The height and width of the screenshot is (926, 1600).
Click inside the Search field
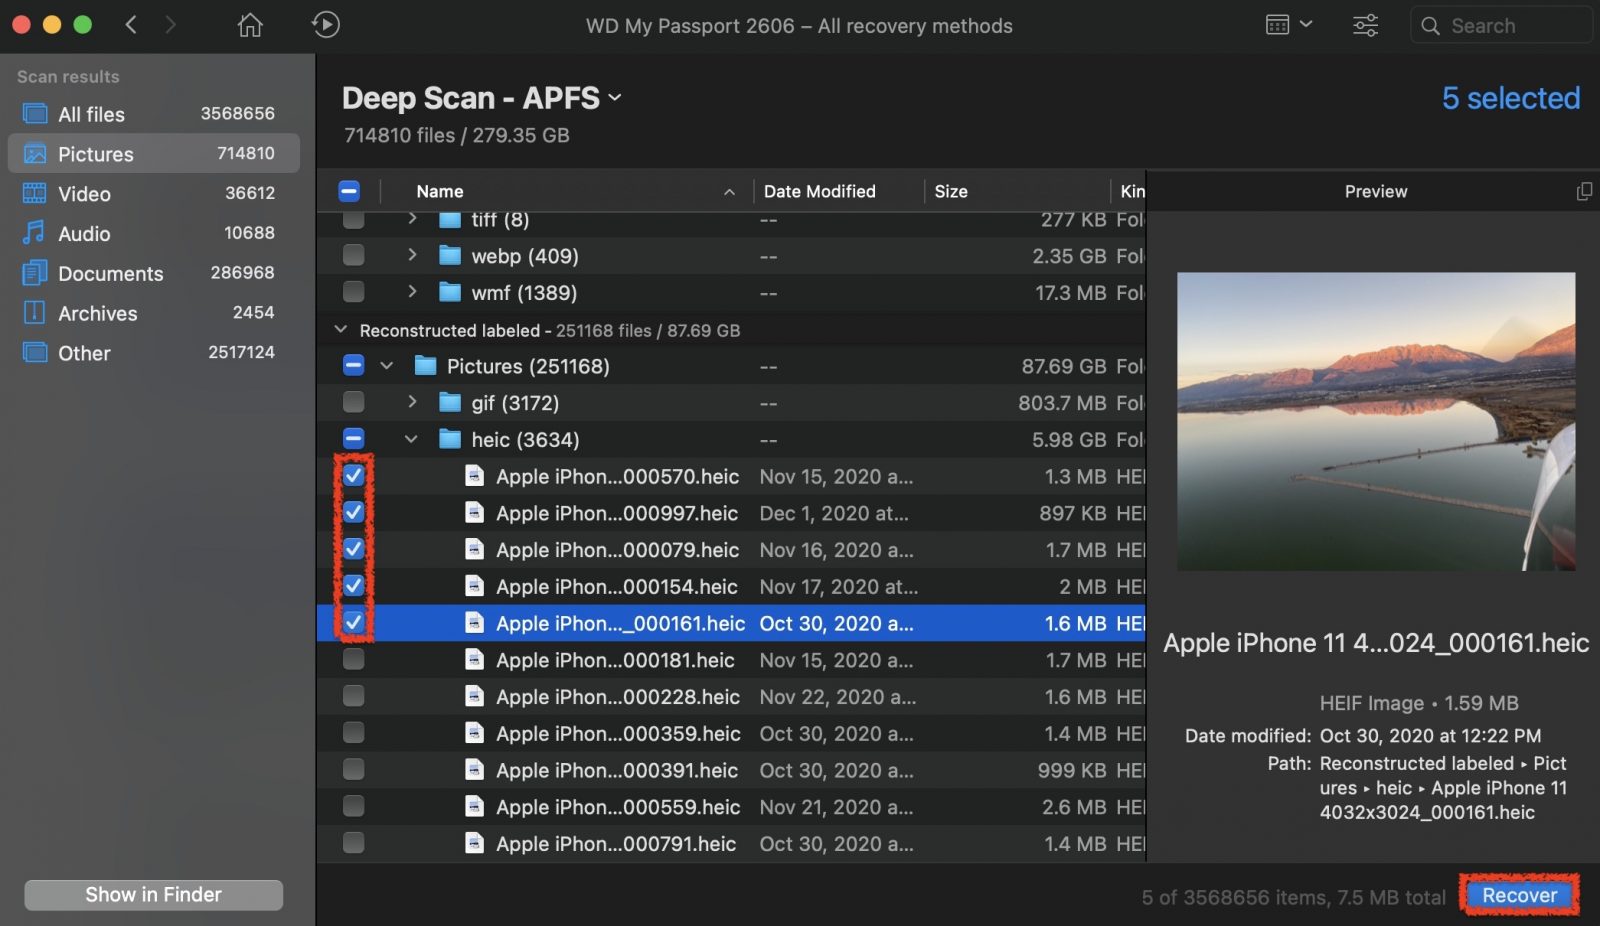(x=1500, y=25)
